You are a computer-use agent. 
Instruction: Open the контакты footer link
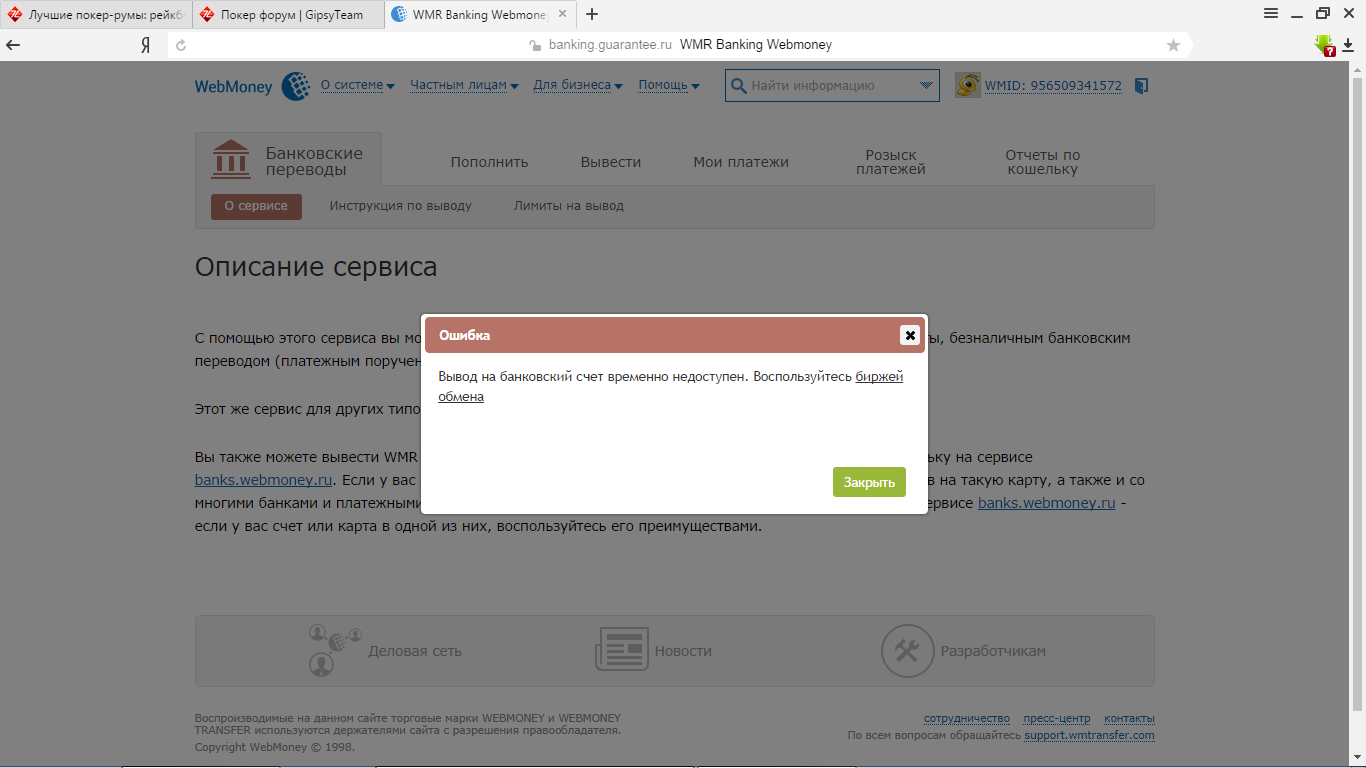(x=1129, y=719)
